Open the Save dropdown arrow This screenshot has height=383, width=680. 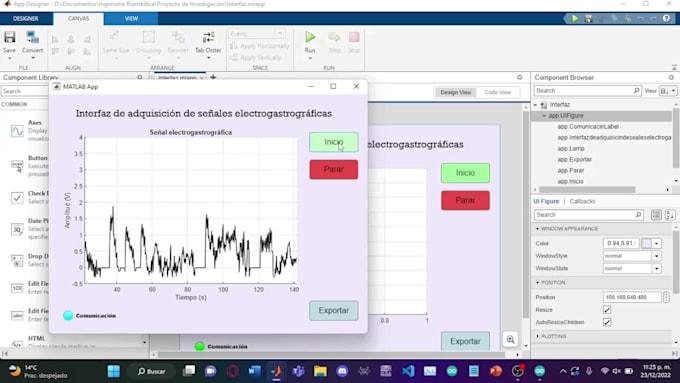click(10, 58)
